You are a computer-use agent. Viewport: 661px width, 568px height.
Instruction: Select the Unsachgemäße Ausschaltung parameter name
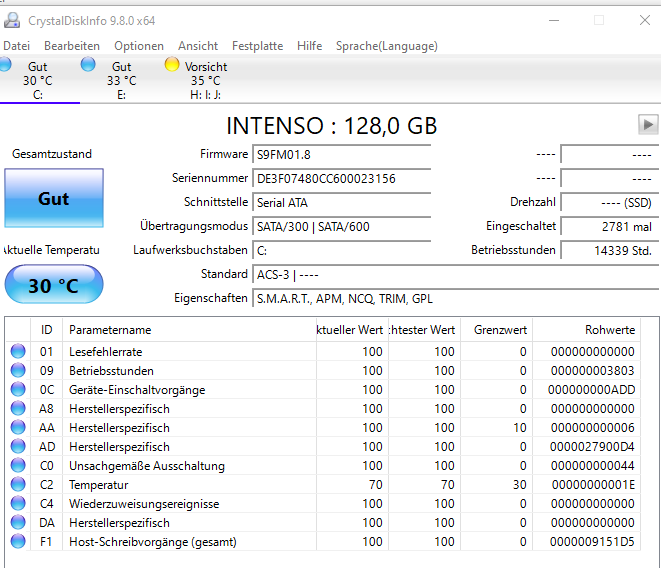[x=147, y=466]
